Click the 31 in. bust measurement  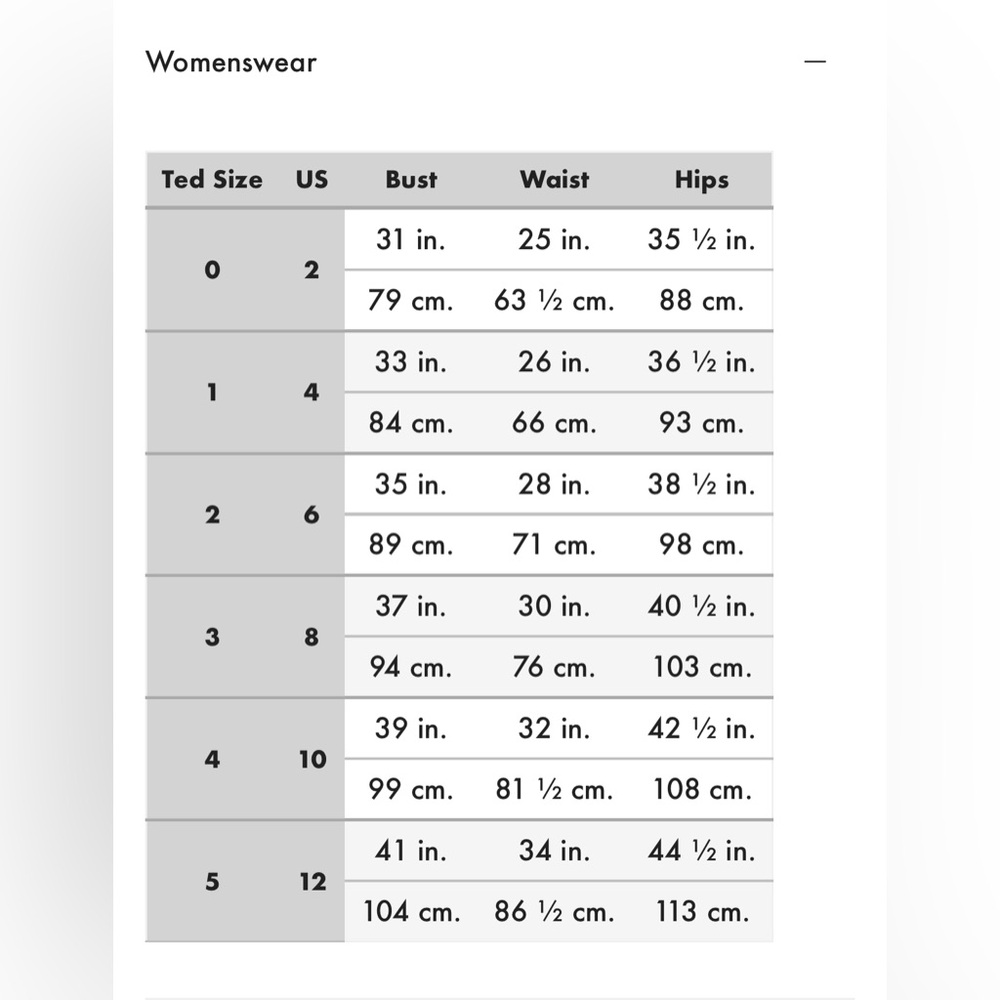pyautogui.click(x=411, y=240)
